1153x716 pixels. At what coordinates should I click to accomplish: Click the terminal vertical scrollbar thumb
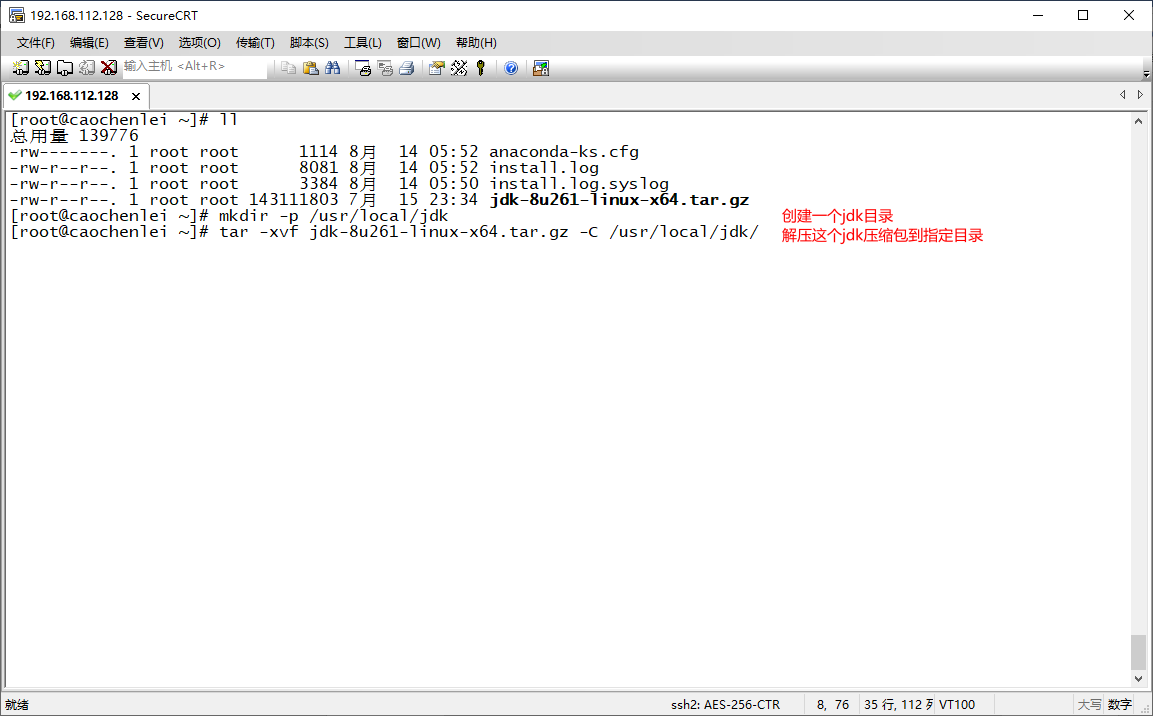point(1138,653)
